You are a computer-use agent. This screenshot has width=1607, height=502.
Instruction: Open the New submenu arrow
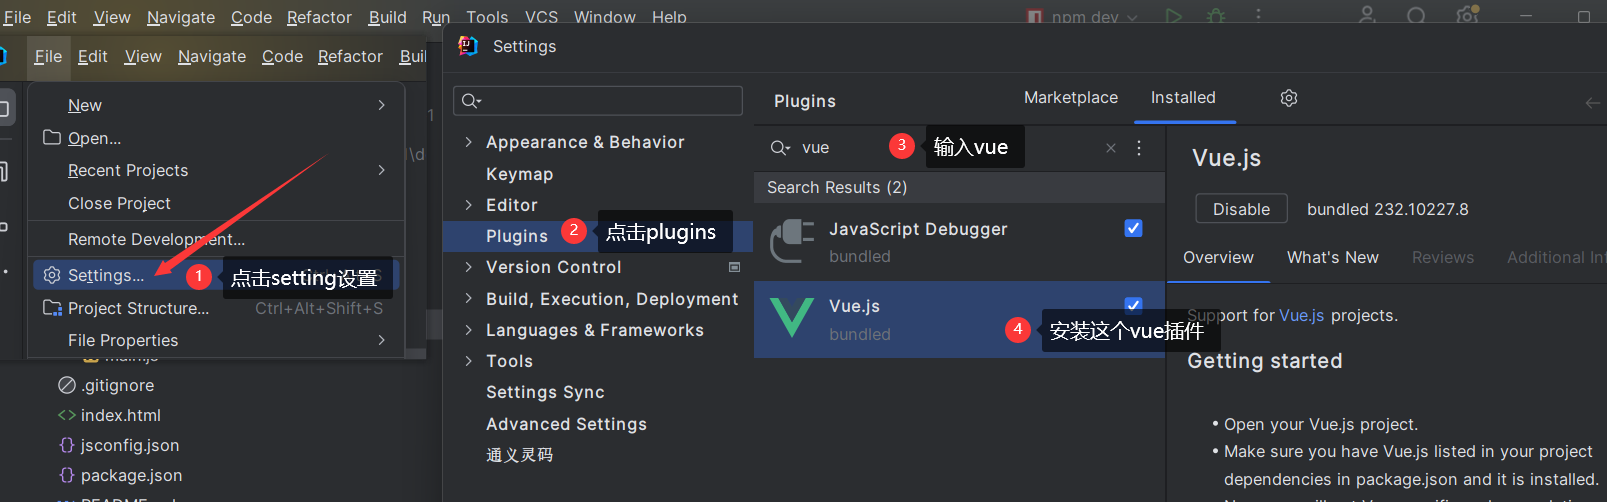[x=381, y=104]
